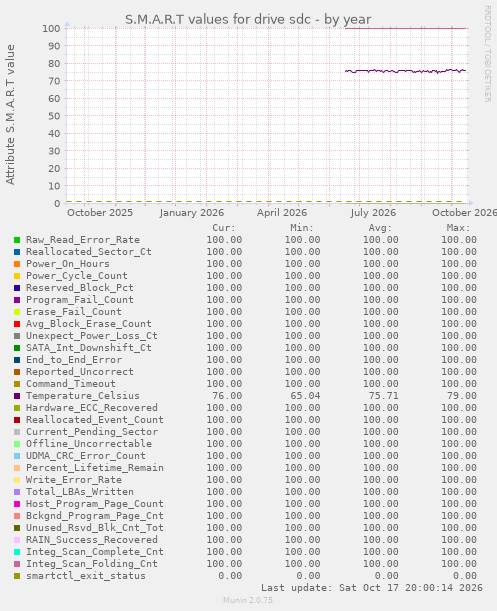Click Temperature_Celsius minimum value 65.04

point(305,396)
